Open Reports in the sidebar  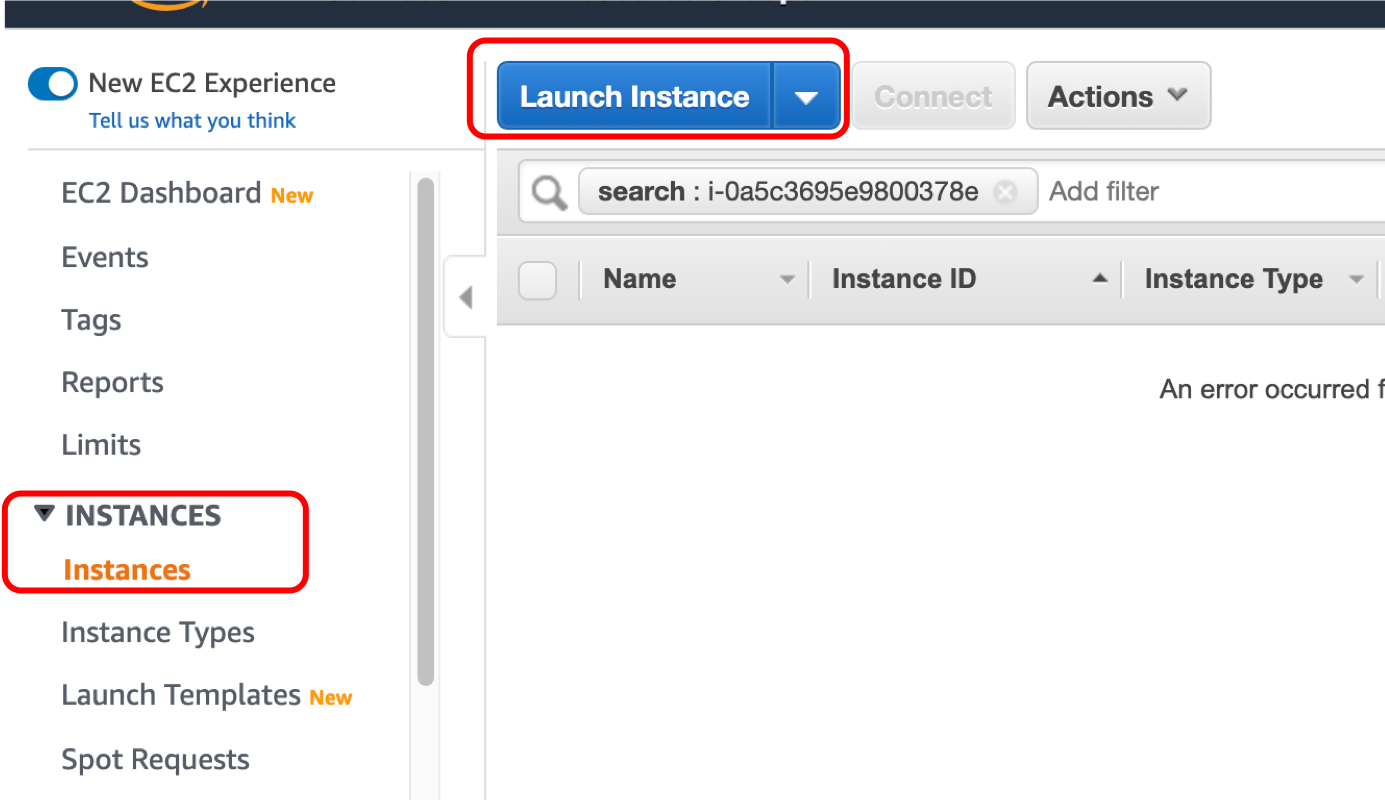112,383
